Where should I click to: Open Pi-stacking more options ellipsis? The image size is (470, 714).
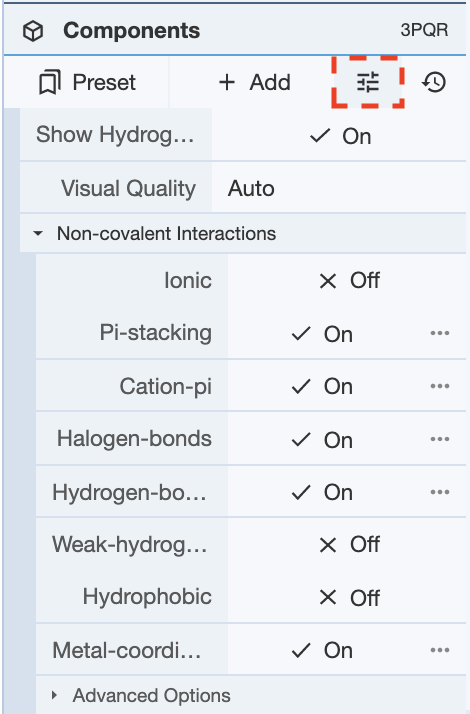tap(439, 333)
